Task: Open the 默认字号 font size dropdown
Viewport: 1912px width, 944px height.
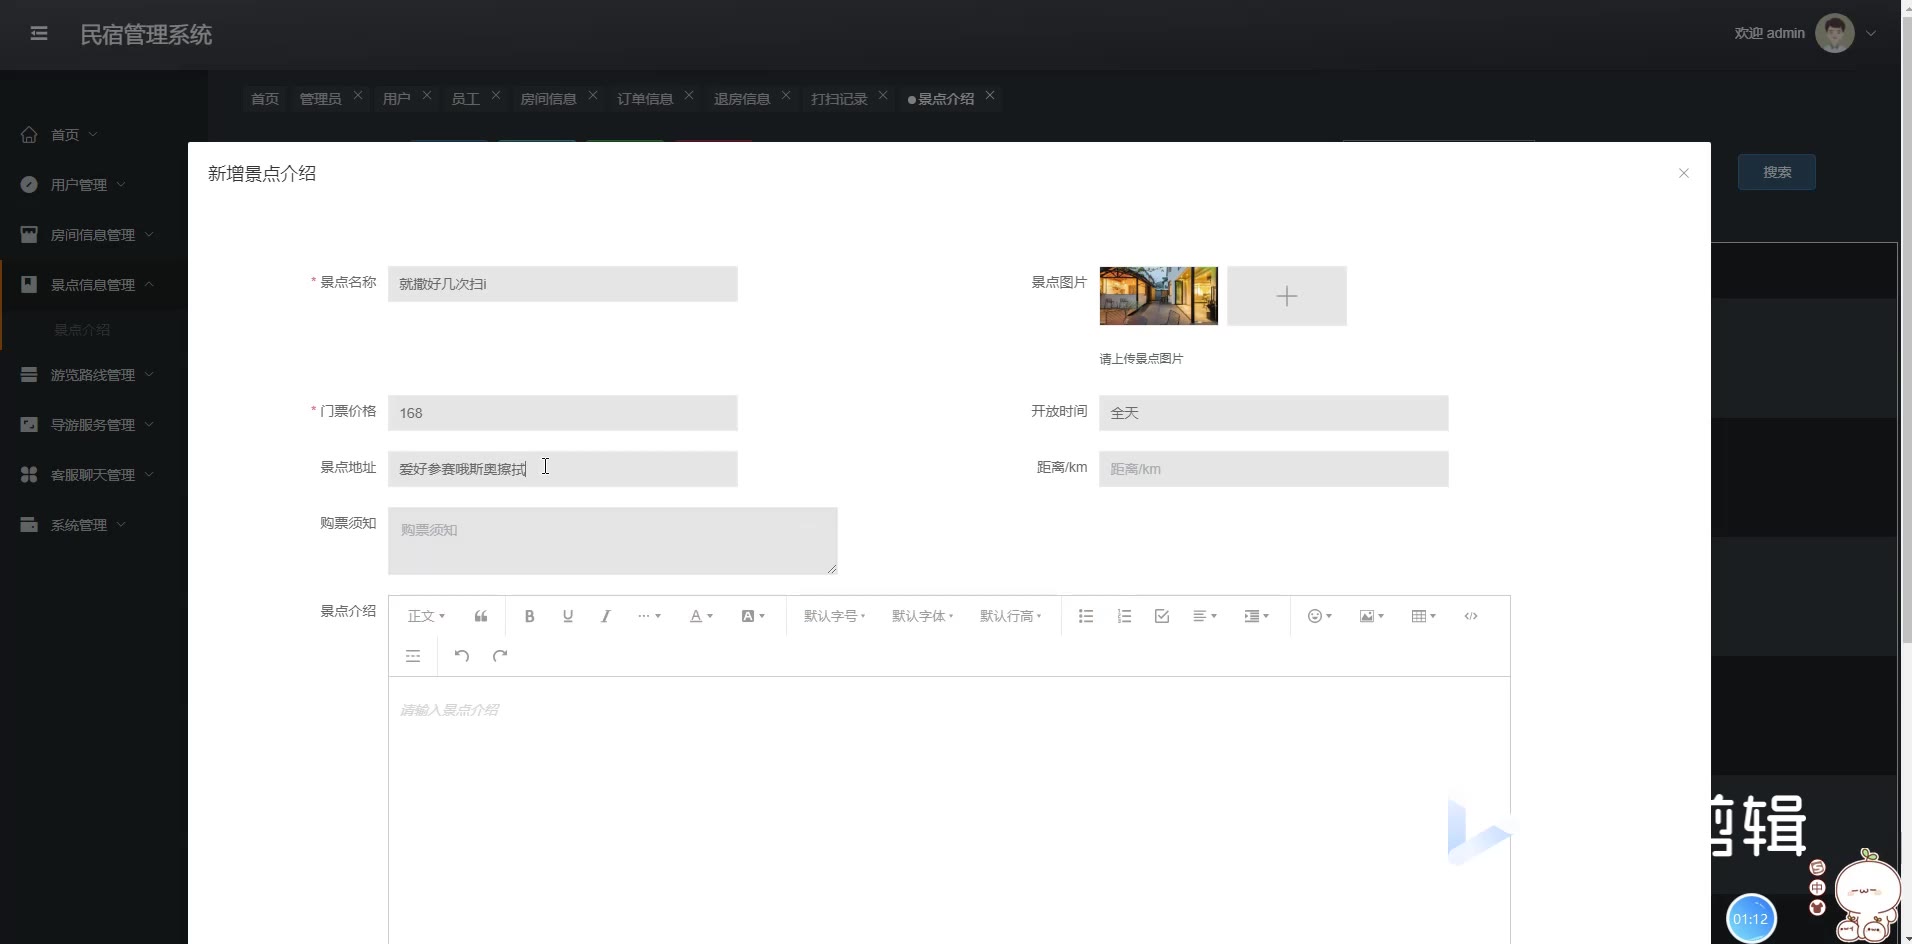Action: coord(834,616)
